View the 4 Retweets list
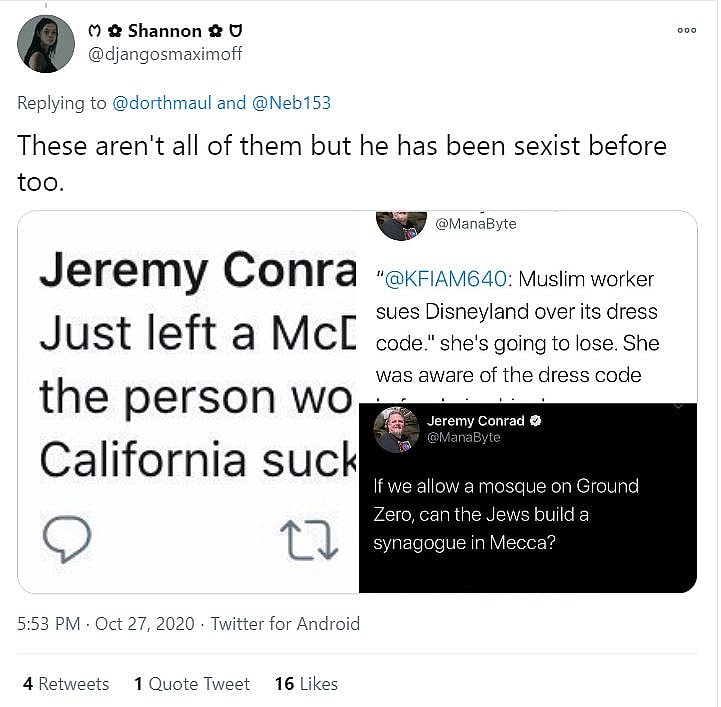721x707 pixels. (66, 684)
